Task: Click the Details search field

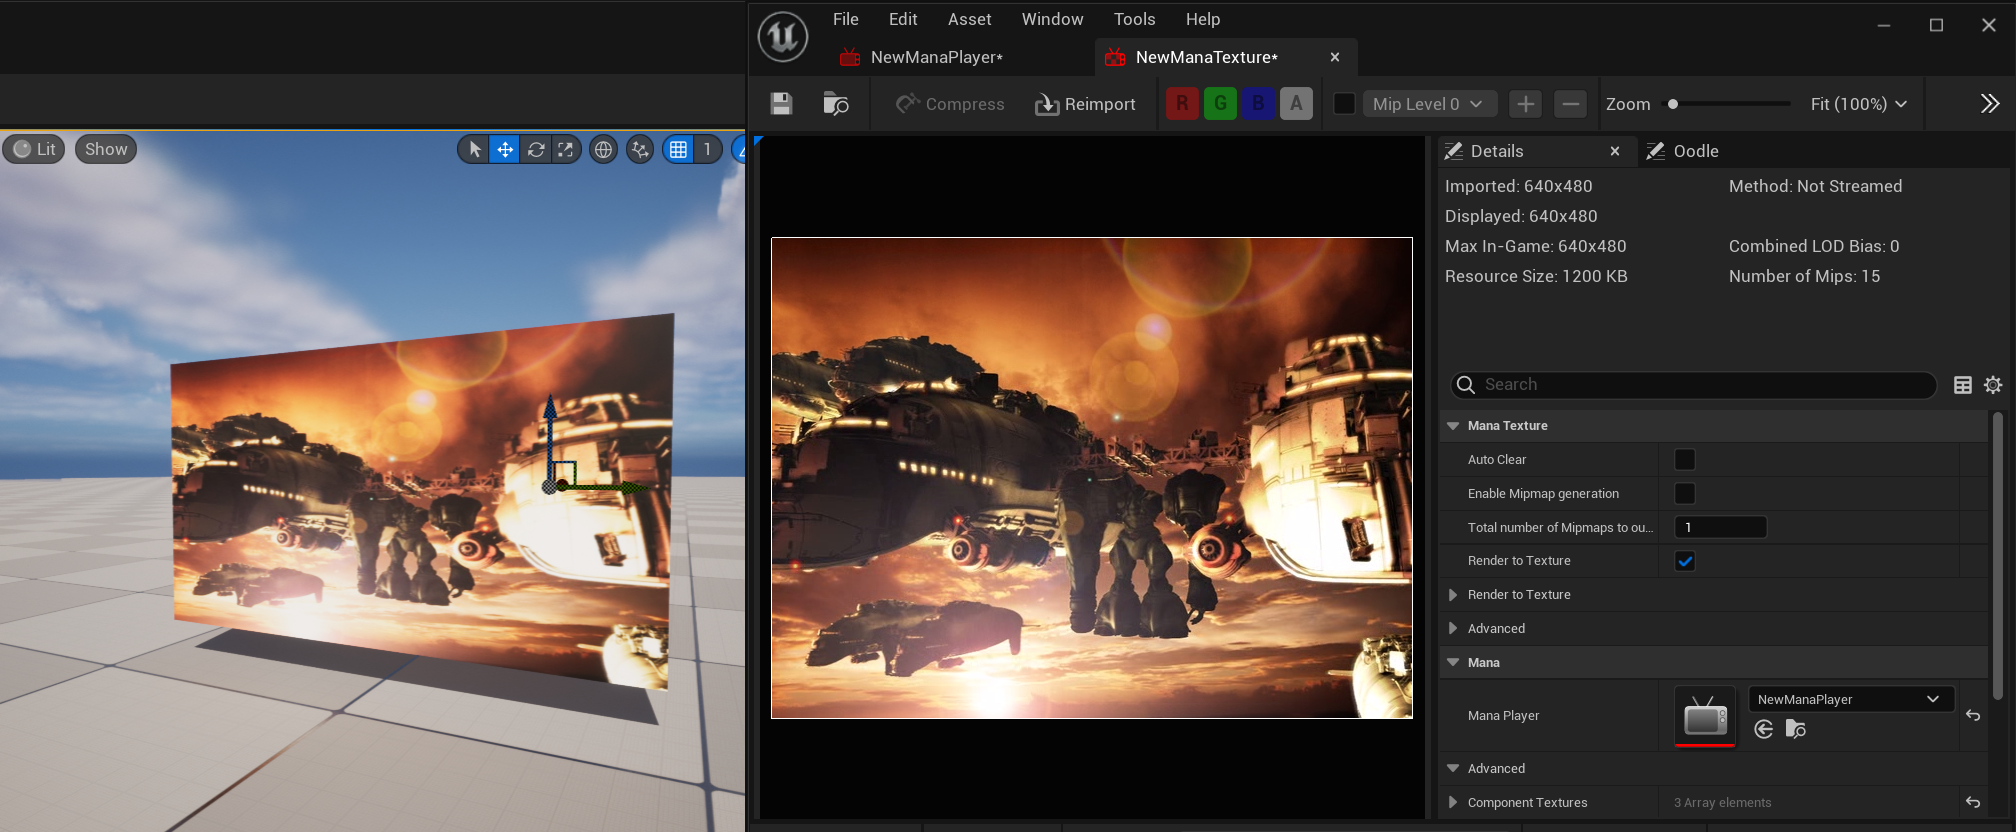Action: pos(1693,384)
